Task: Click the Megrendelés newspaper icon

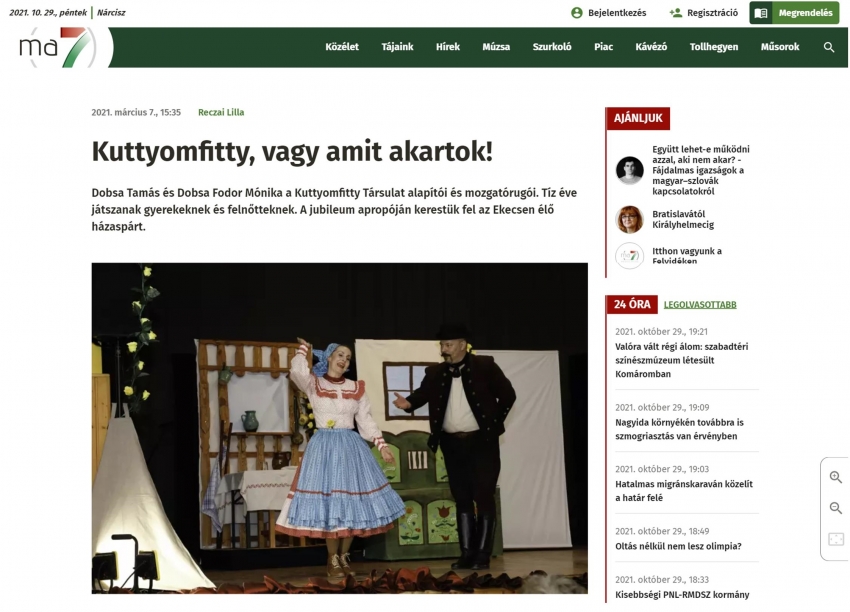Action: (761, 13)
